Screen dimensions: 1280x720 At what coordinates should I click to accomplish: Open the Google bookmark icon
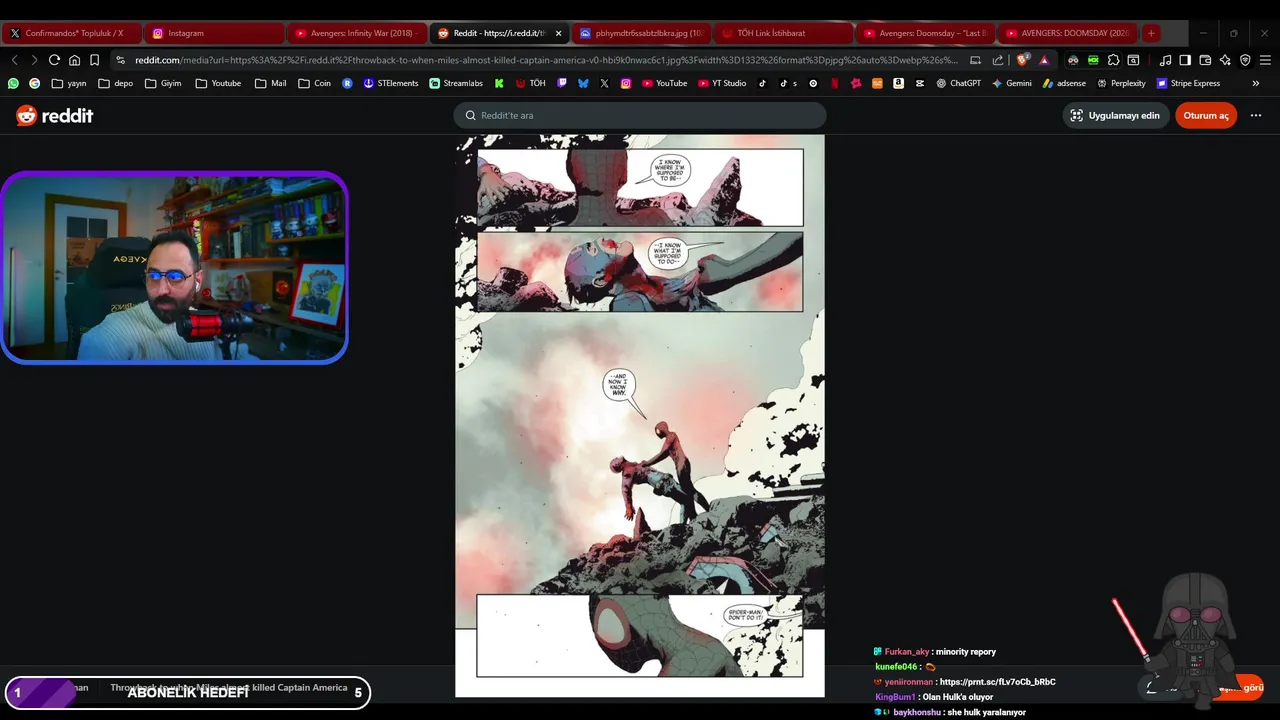tap(35, 83)
